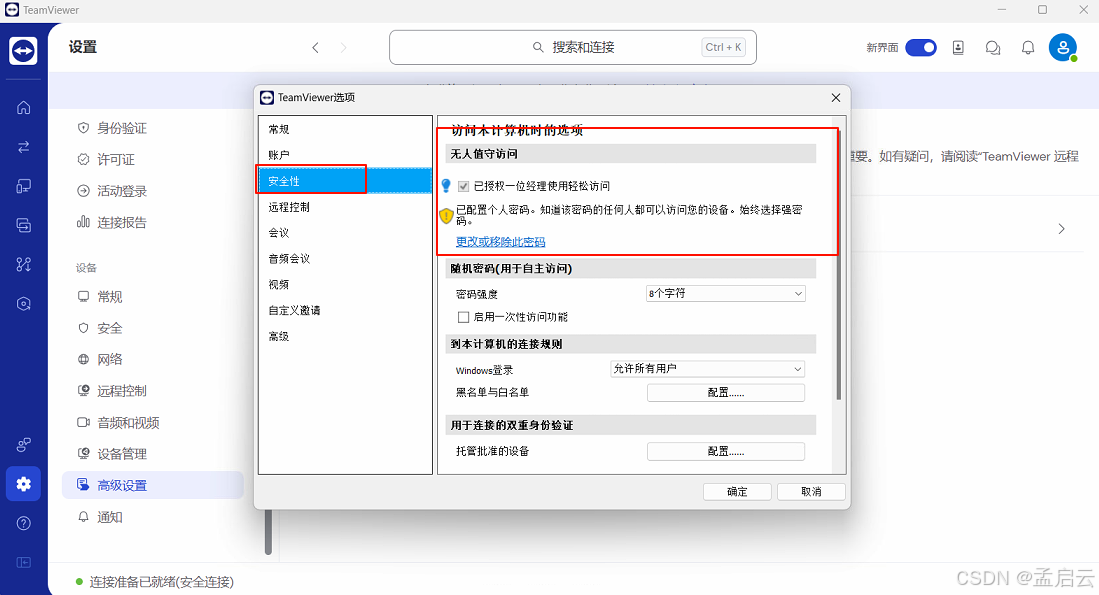Click 连接准备已就绪 status text

[161, 582]
